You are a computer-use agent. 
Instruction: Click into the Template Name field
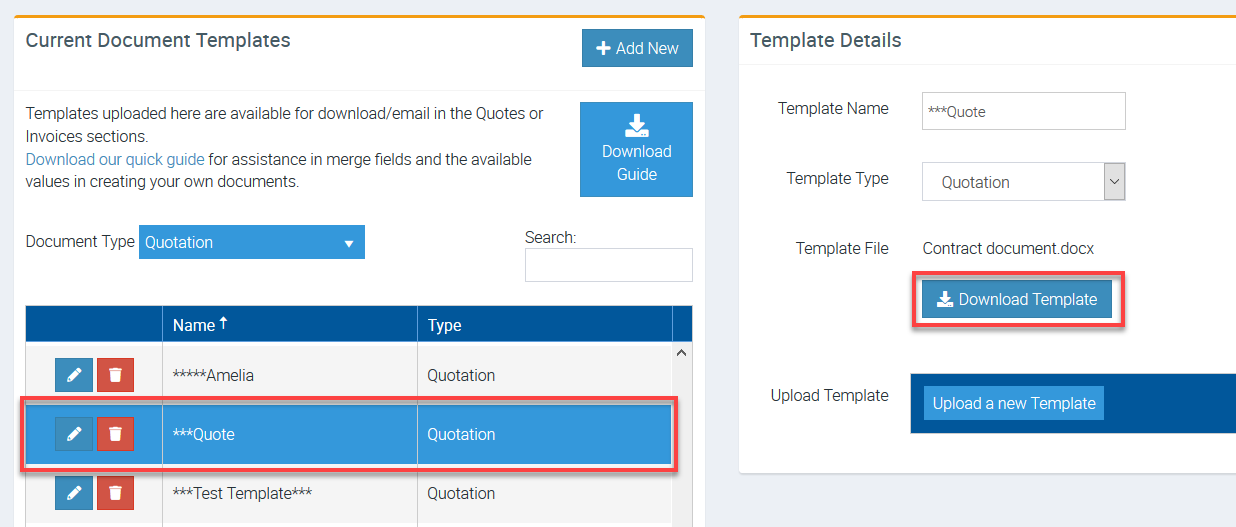point(1023,112)
